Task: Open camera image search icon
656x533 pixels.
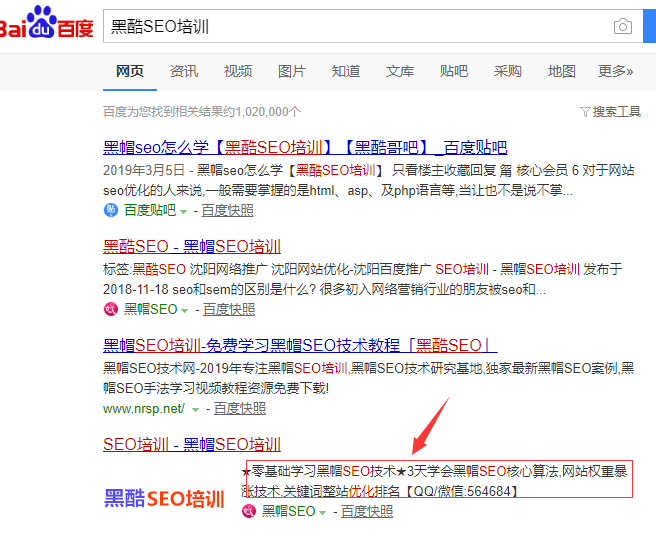Action: pyautogui.click(x=623, y=26)
